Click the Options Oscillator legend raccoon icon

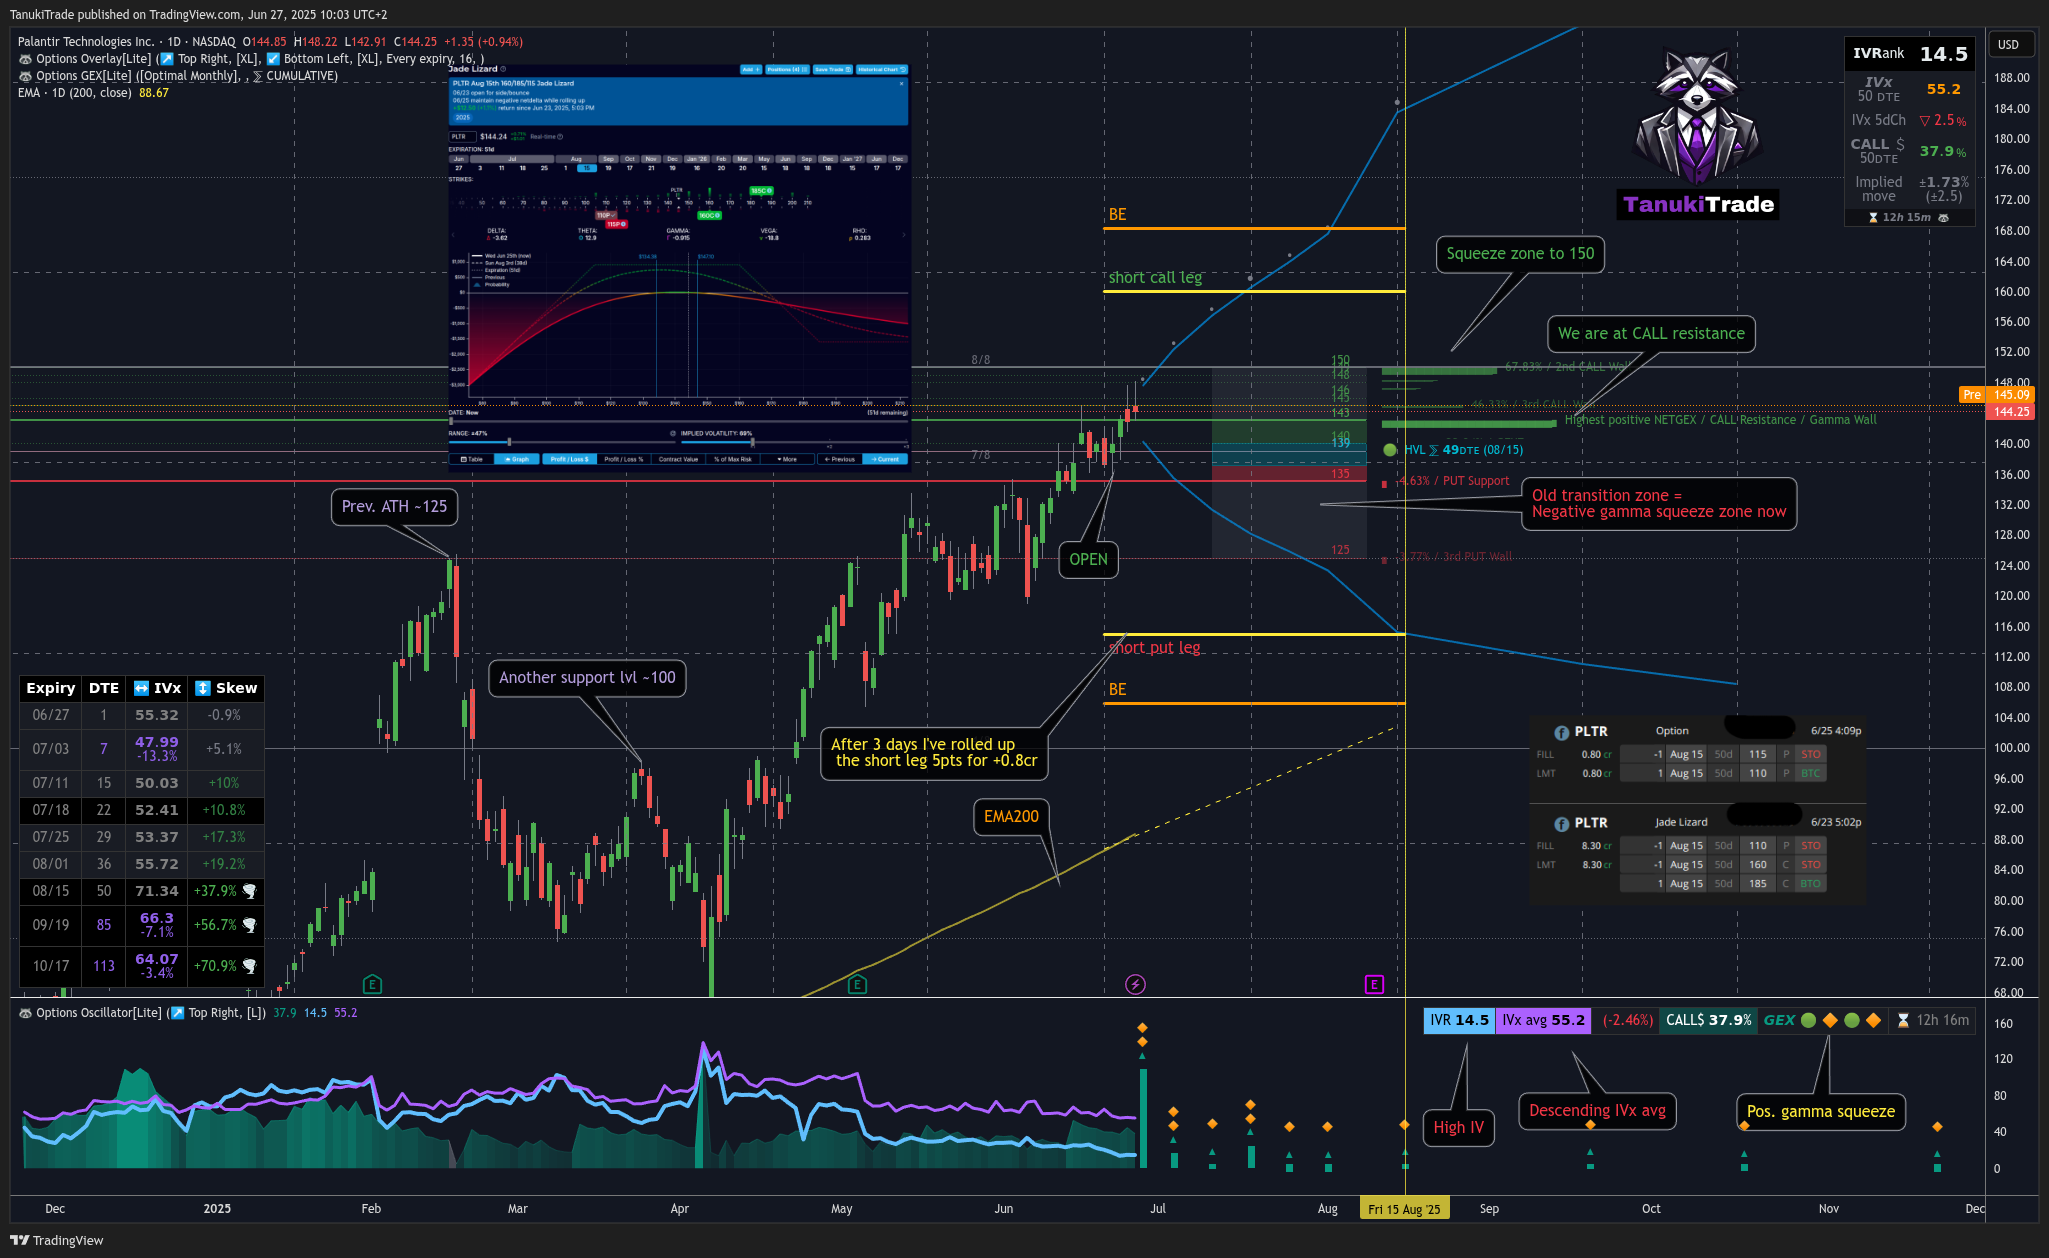25,1013
